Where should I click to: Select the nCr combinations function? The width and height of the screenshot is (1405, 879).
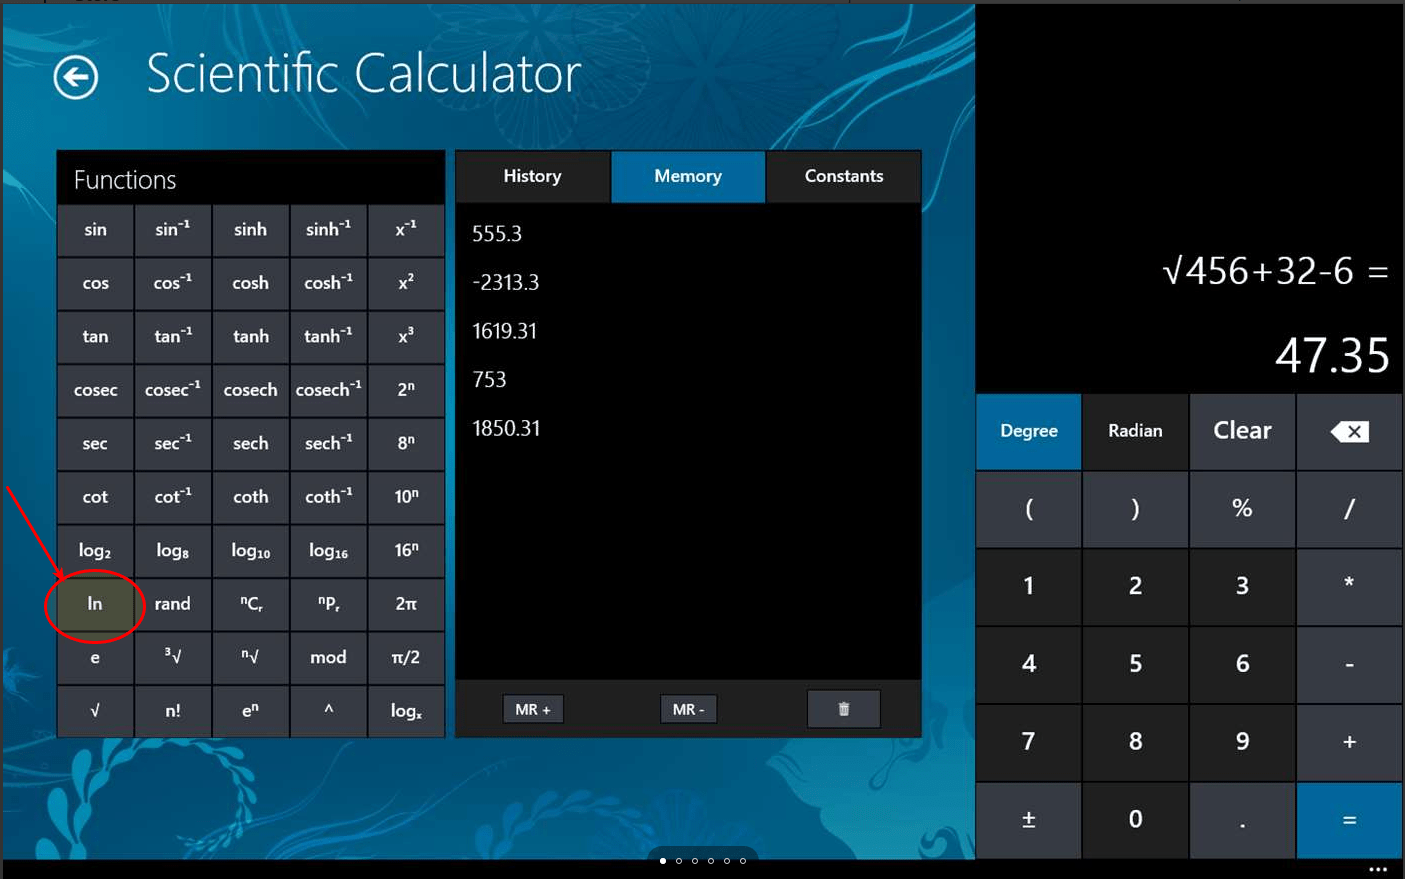click(250, 603)
